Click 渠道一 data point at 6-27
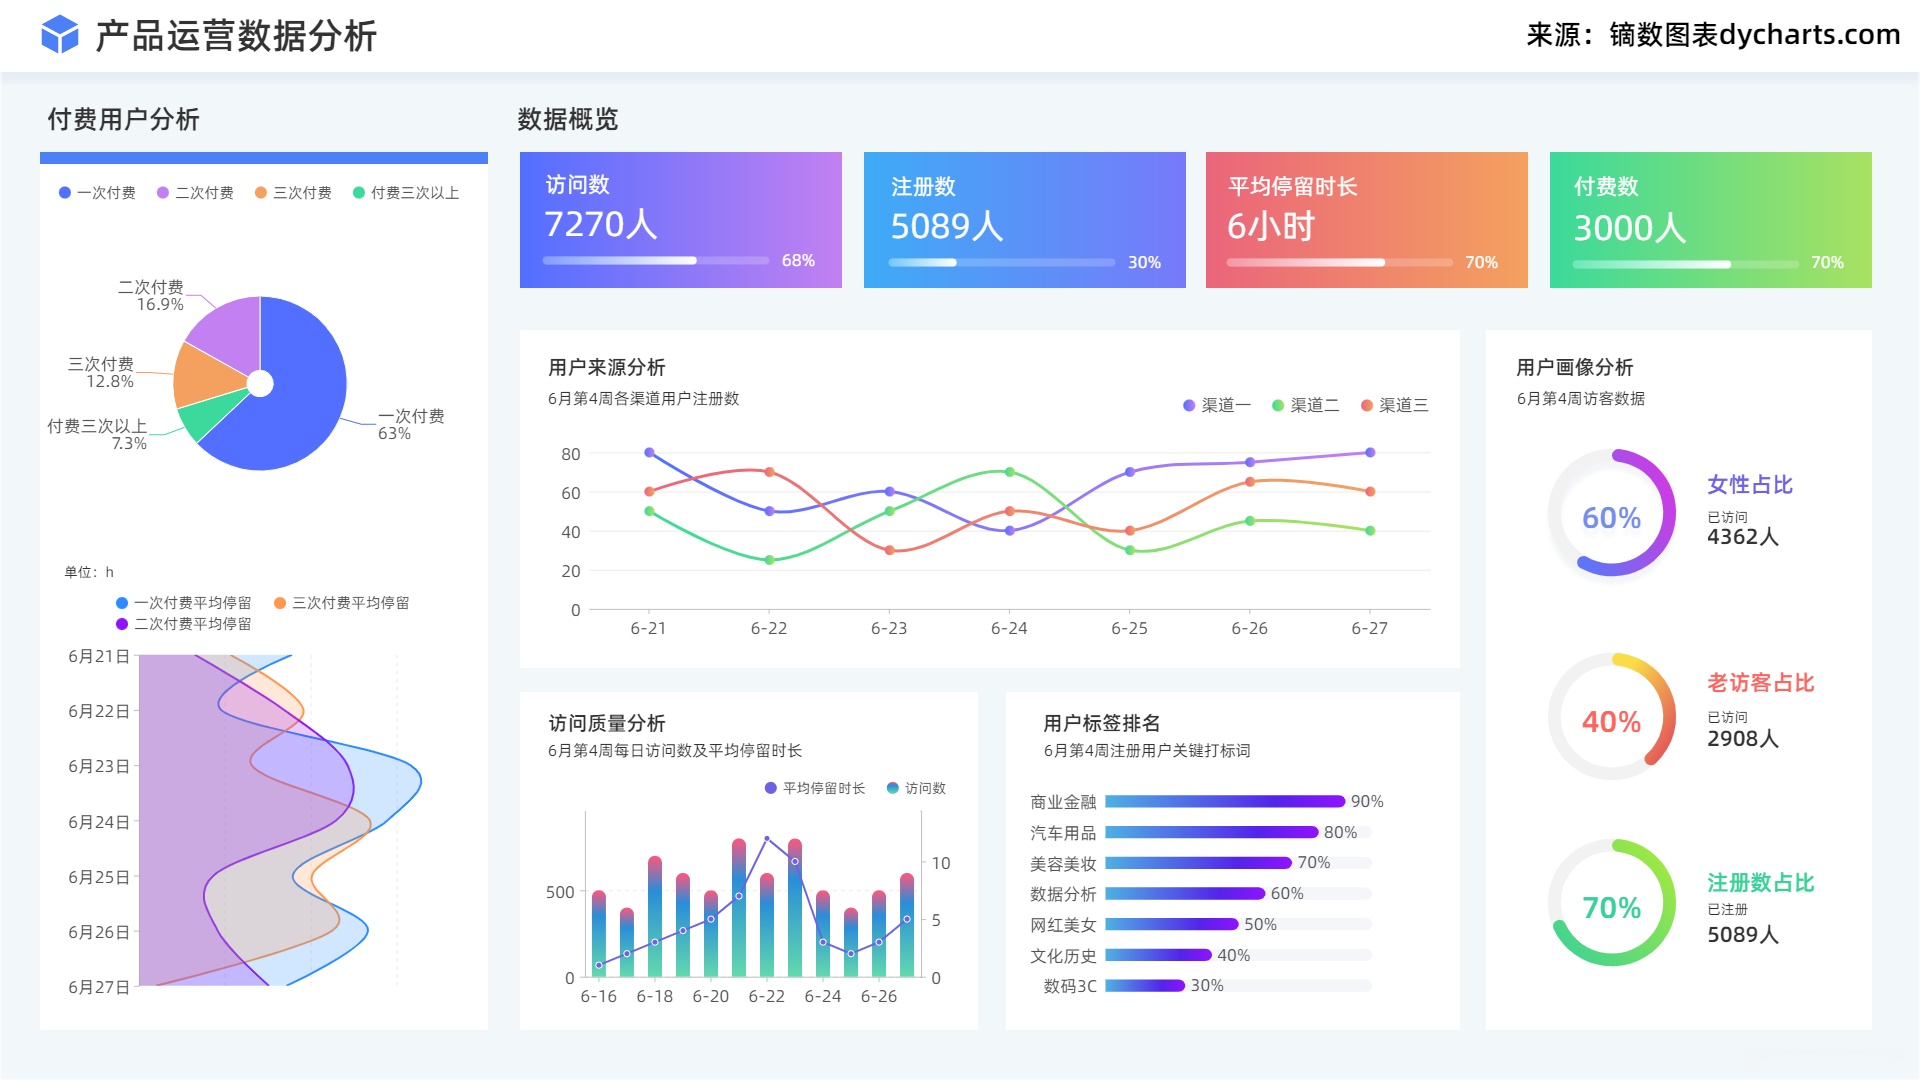This screenshot has height=1080, width=1920. pos(1370,453)
